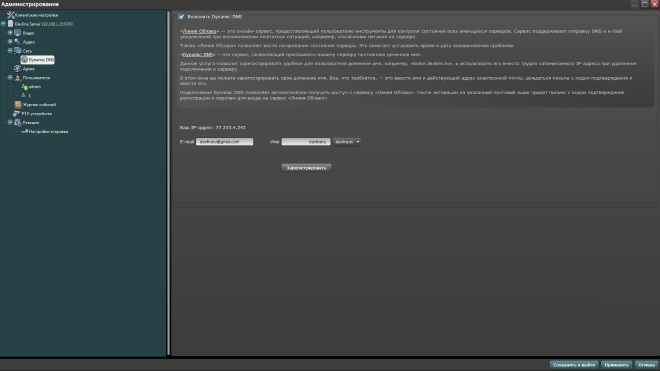This screenshot has width=660, height=371.
Task: Expand the Video tree node
Action: point(10,32)
